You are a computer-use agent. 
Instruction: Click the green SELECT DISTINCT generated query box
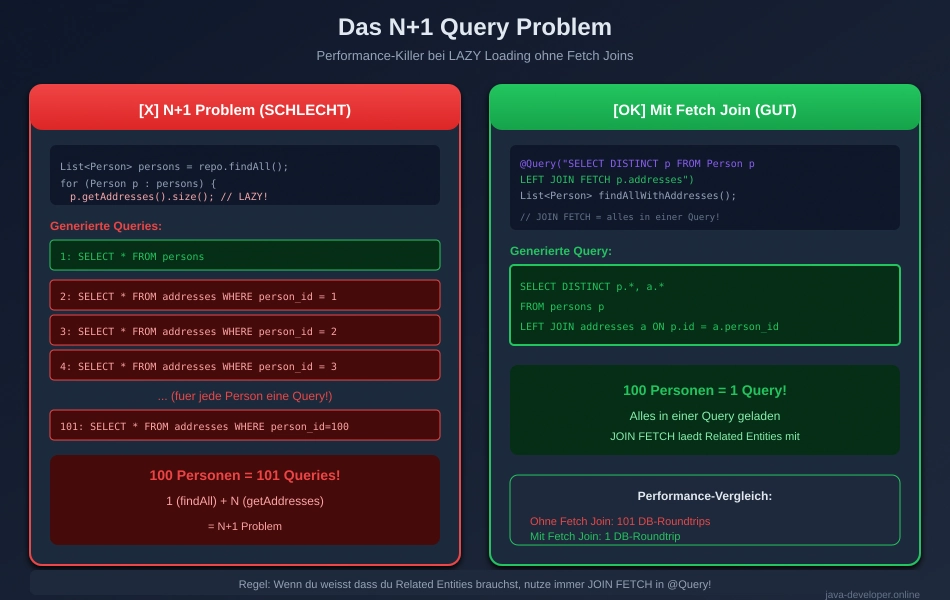pyautogui.click(x=704, y=306)
